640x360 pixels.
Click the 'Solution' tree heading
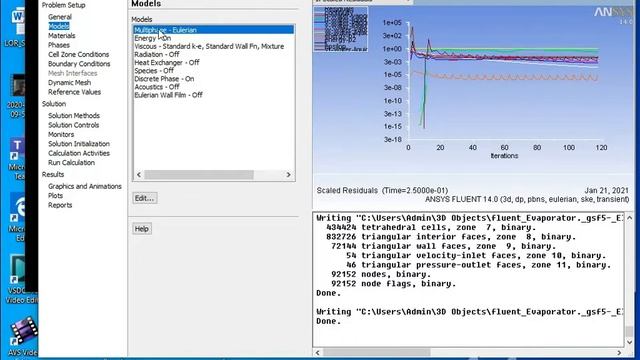click(x=53, y=104)
